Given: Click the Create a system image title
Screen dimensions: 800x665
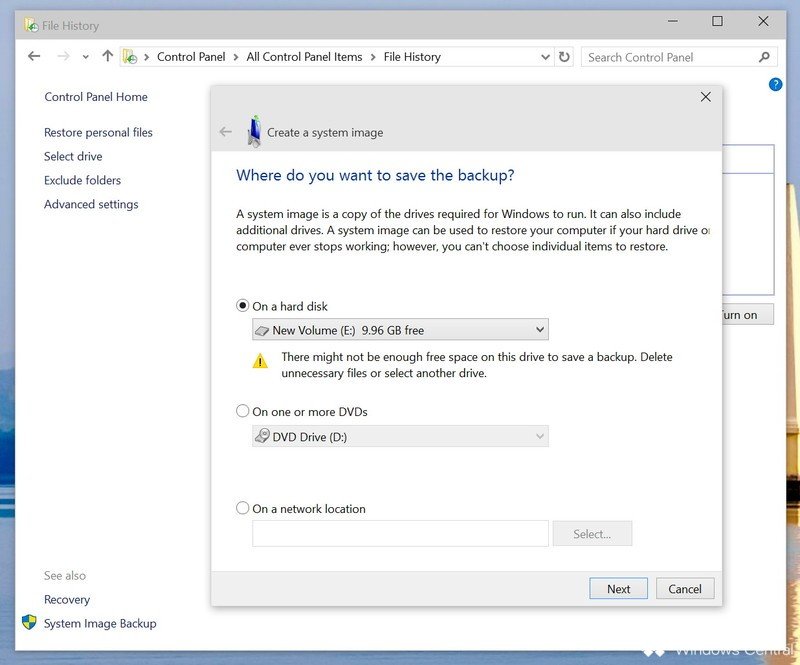Looking at the screenshot, I should point(325,133).
